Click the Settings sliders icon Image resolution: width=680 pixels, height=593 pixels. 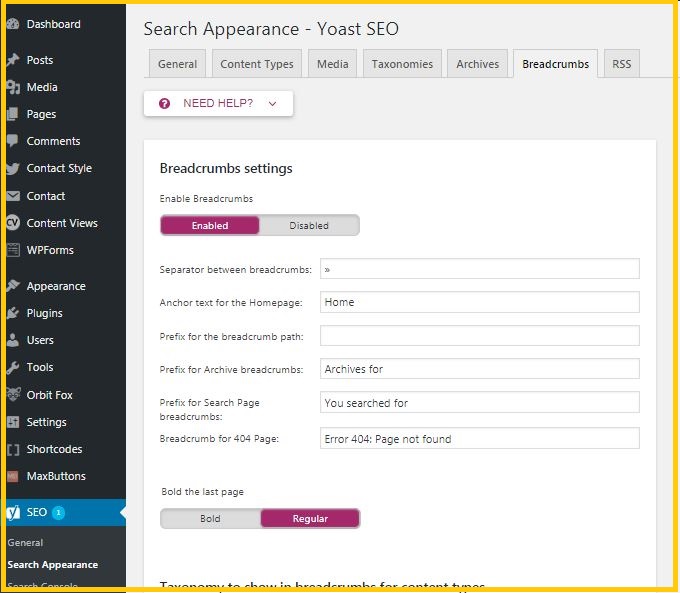click(13, 422)
